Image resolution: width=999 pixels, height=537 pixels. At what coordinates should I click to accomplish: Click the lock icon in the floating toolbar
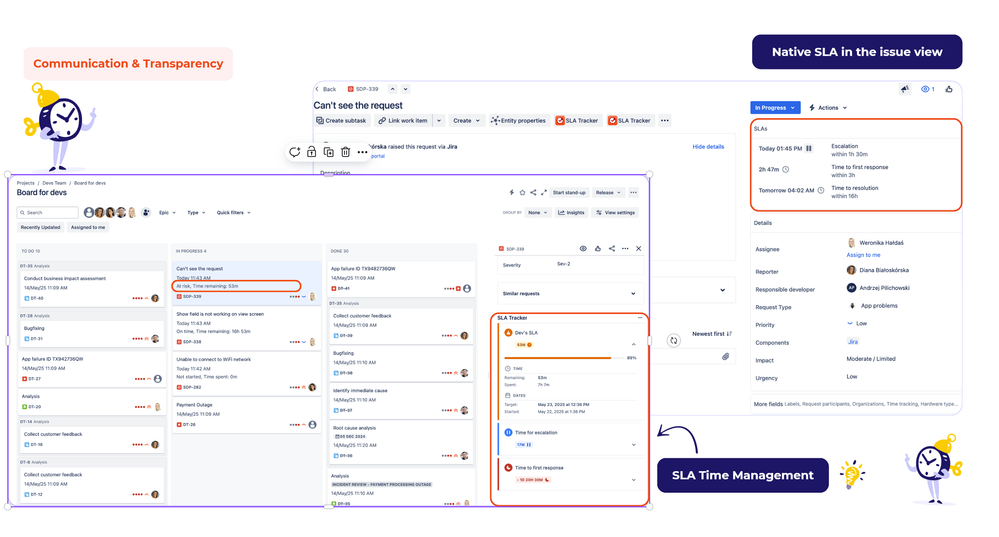pyautogui.click(x=312, y=152)
